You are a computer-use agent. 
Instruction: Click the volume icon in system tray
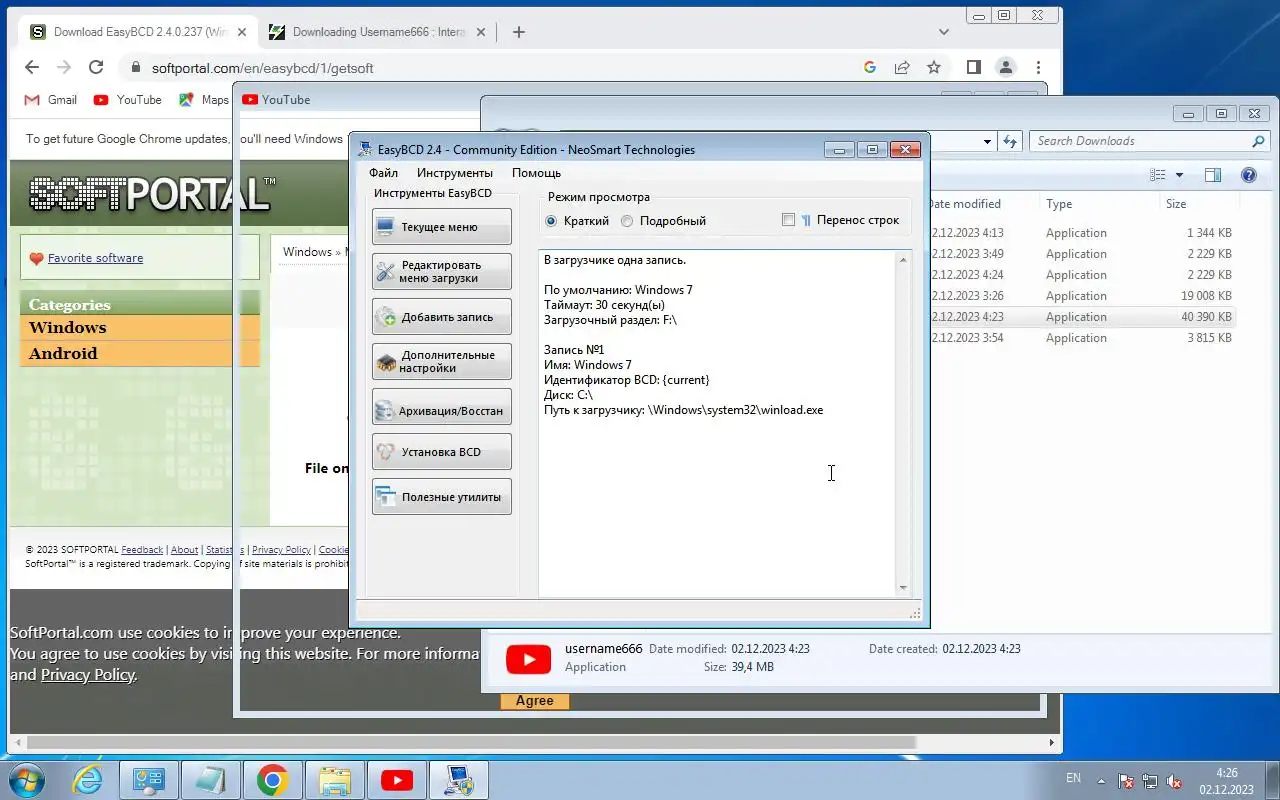pos(1175,782)
